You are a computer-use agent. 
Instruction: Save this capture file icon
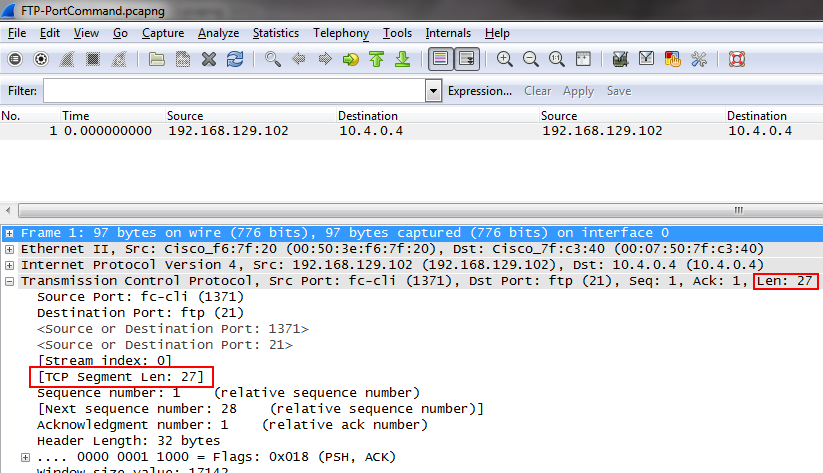point(183,59)
